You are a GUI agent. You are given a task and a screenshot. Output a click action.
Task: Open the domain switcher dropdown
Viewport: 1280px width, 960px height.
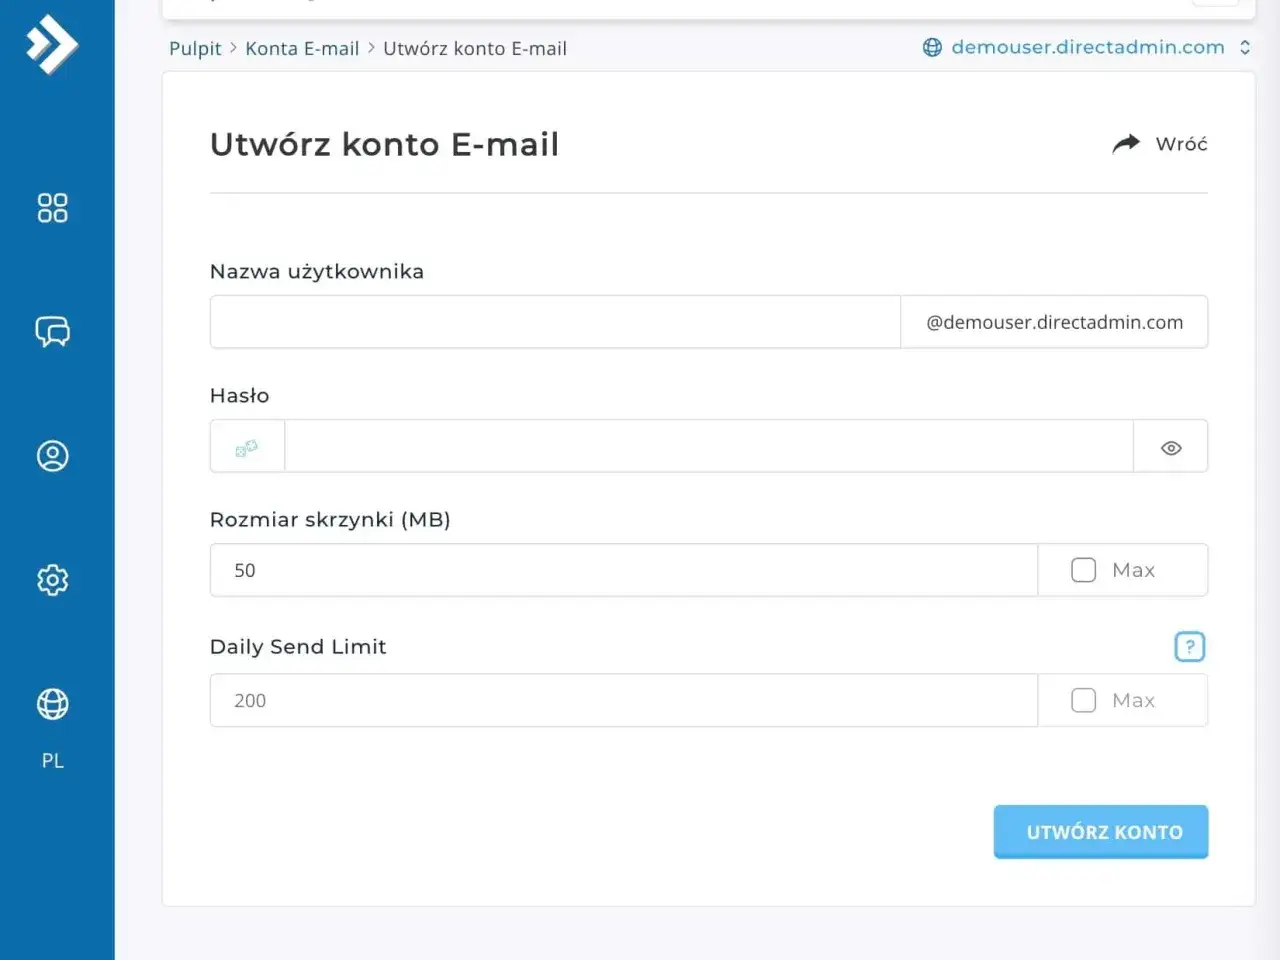tap(1245, 47)
